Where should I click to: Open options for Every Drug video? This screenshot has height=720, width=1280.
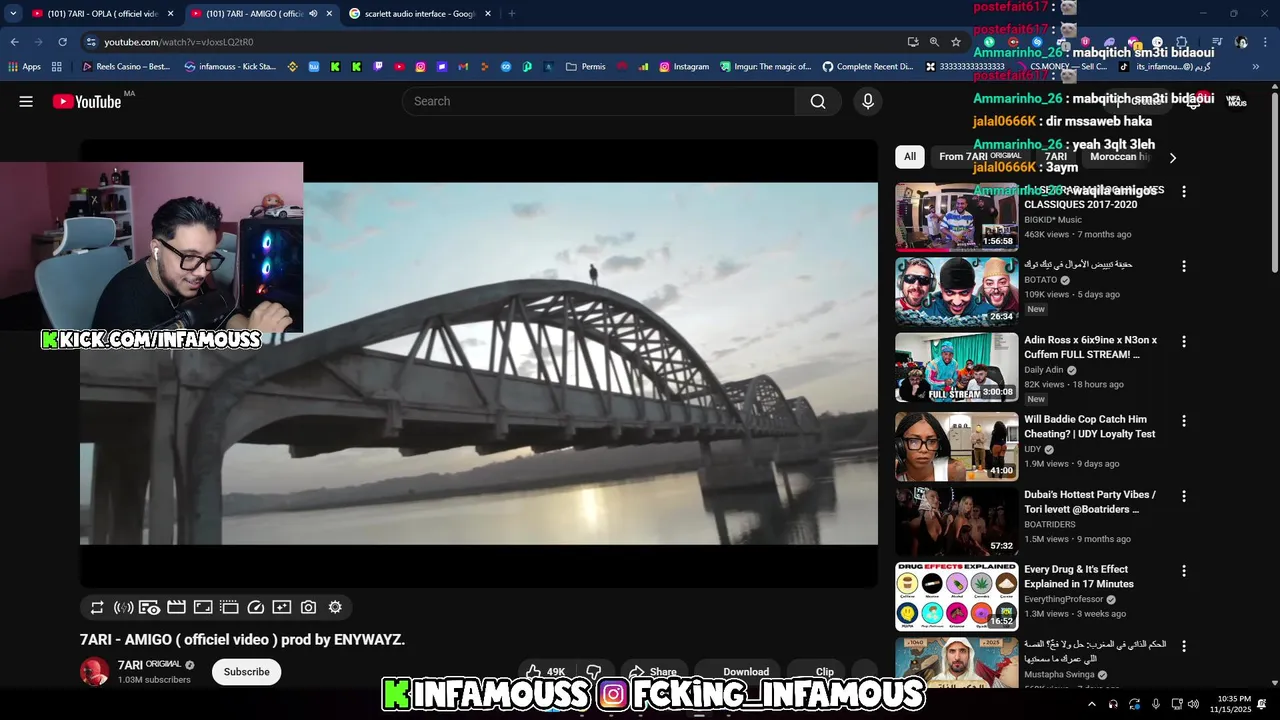(x=1184, y=571)
